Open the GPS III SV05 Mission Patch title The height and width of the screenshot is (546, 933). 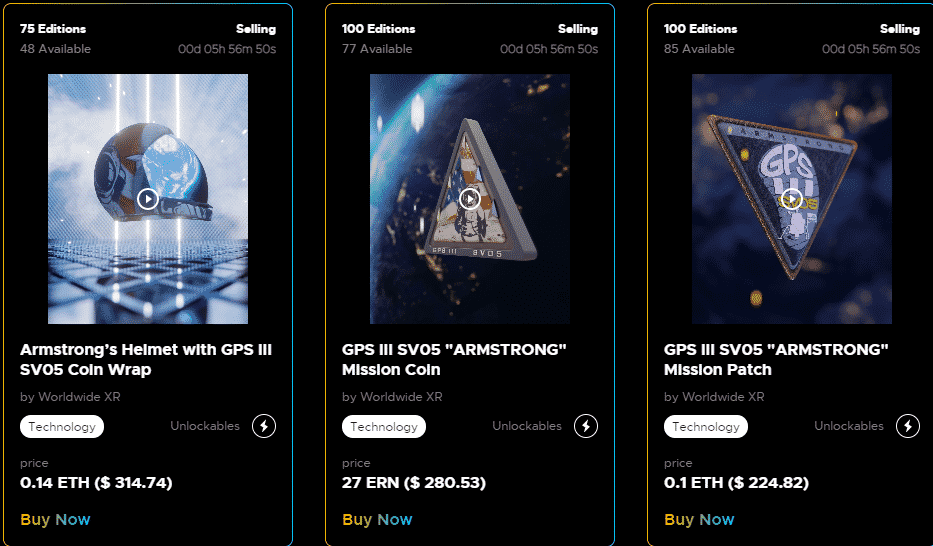776,359
